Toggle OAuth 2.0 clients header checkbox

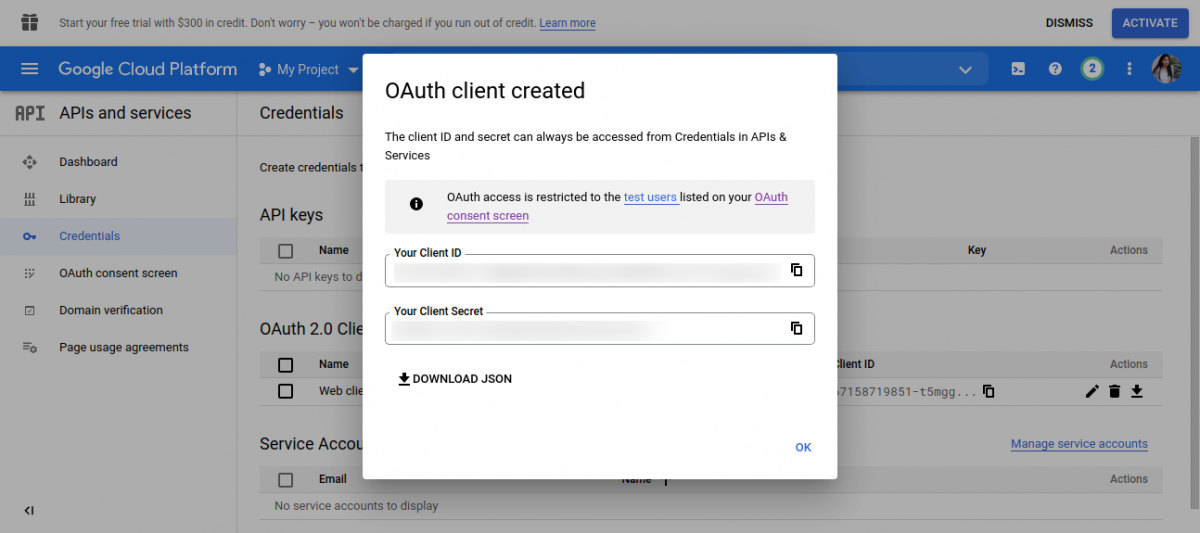pyautogui.click(x=286, y=365)
